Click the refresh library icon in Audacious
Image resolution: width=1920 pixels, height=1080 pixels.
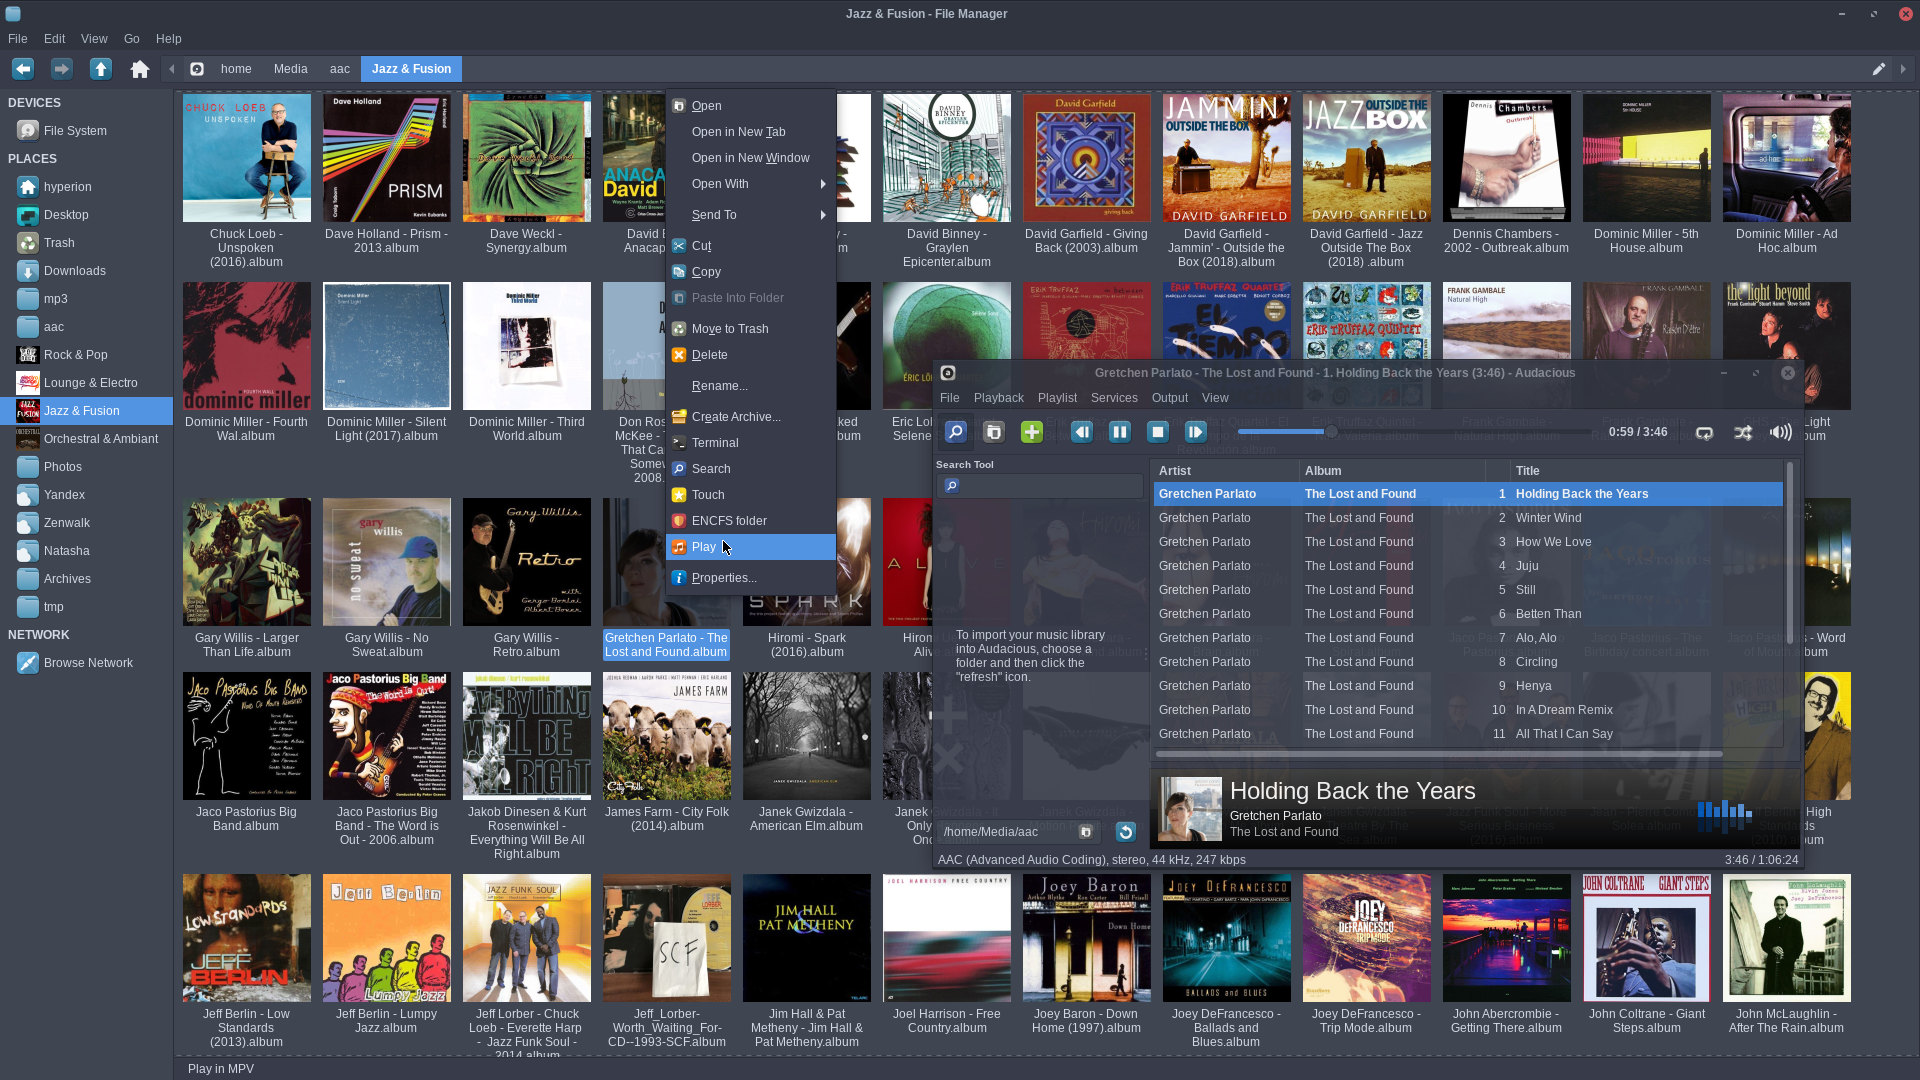click(1125, 832)
